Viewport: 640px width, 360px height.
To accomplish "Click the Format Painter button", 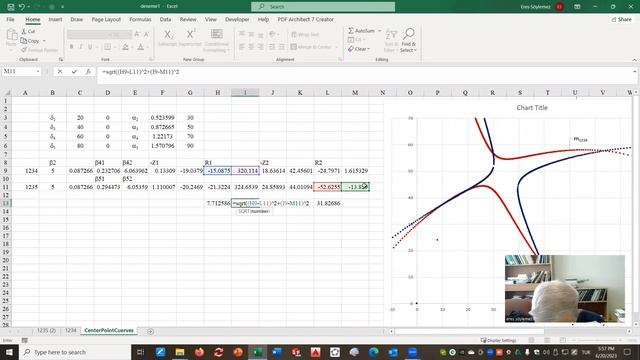I will tap(39, 50).
